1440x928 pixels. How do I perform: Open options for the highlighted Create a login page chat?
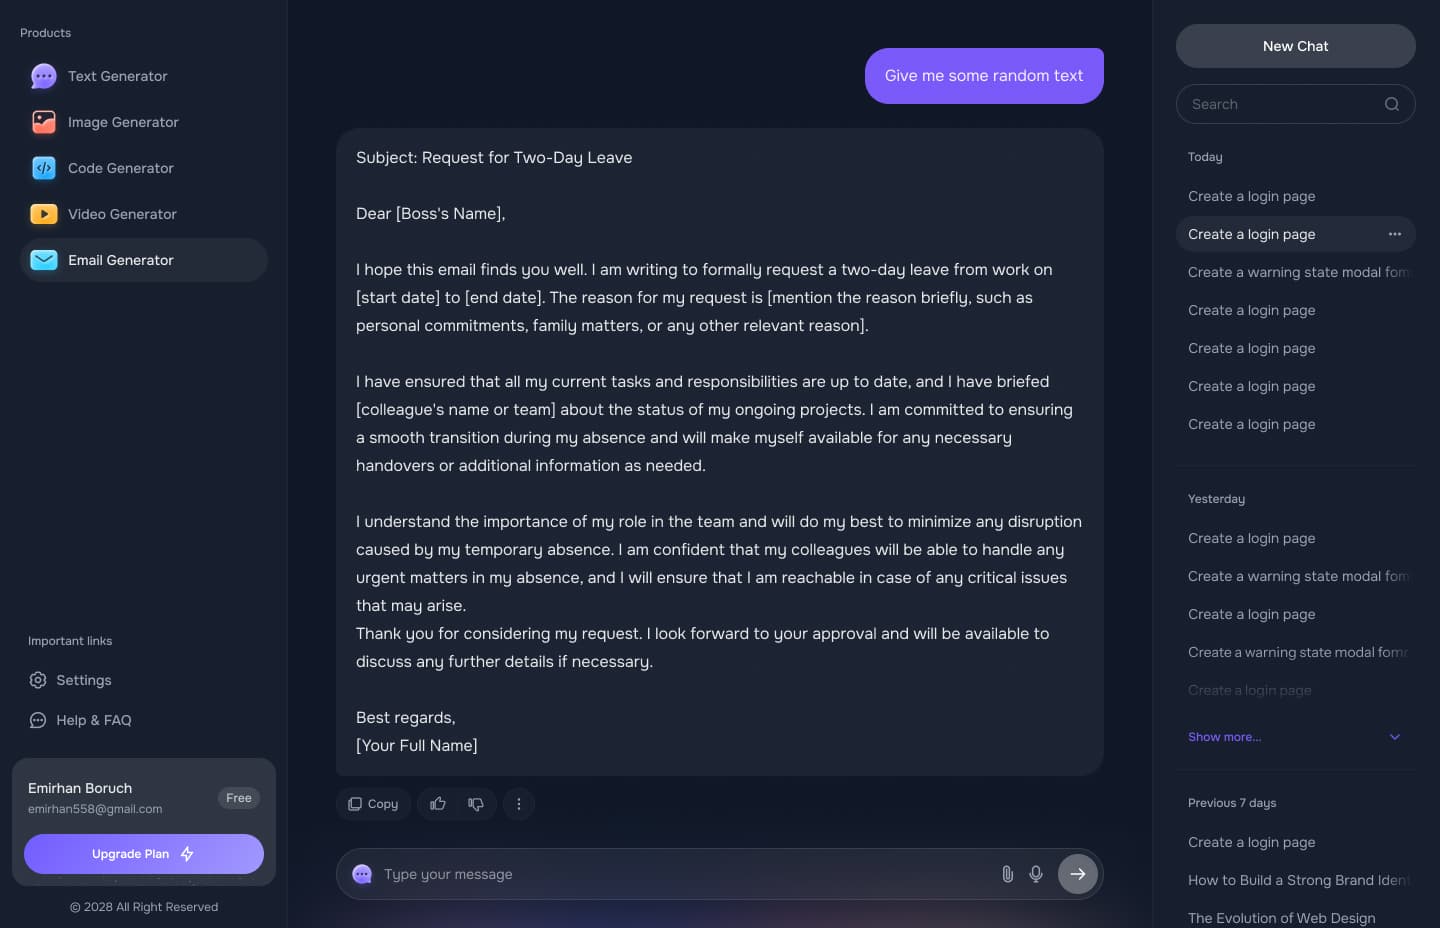(x=1395, y=234)
